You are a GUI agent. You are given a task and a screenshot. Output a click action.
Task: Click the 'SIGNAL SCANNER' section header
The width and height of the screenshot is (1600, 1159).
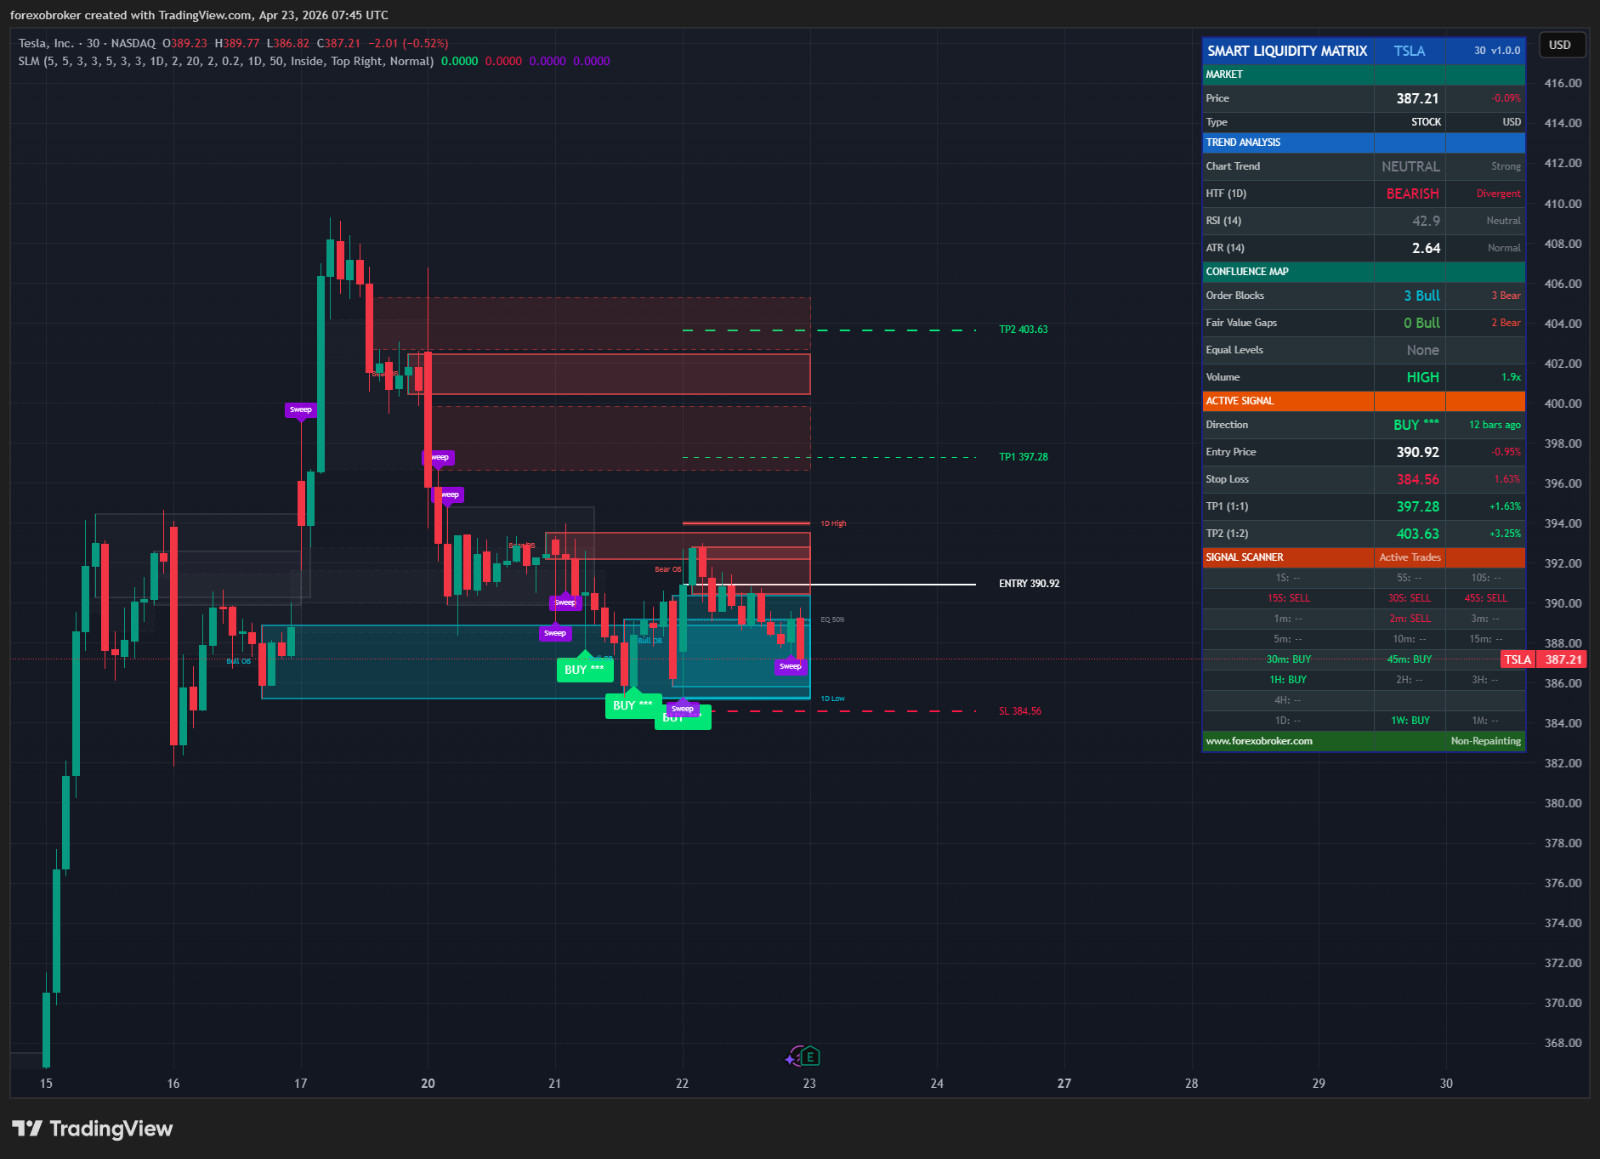1244,557
